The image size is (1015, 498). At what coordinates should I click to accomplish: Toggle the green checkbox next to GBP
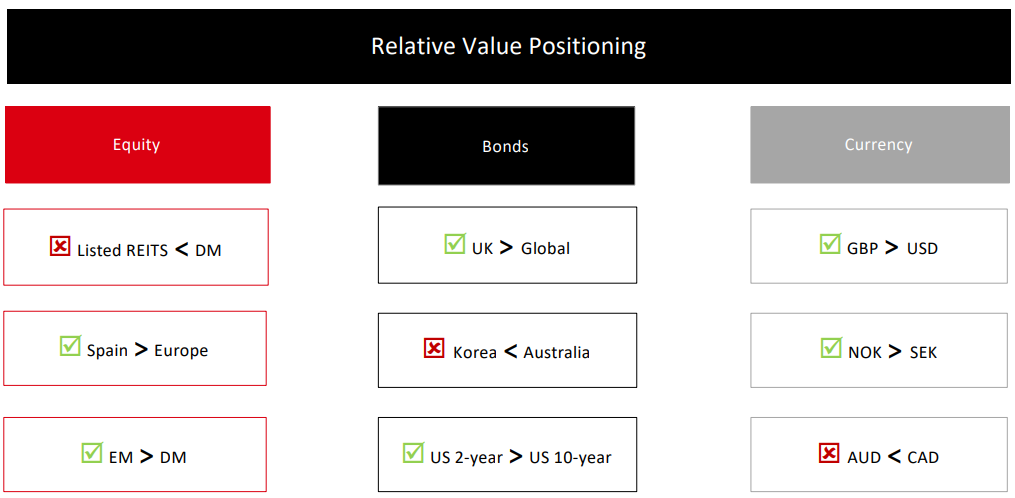(x=830, y=243)
